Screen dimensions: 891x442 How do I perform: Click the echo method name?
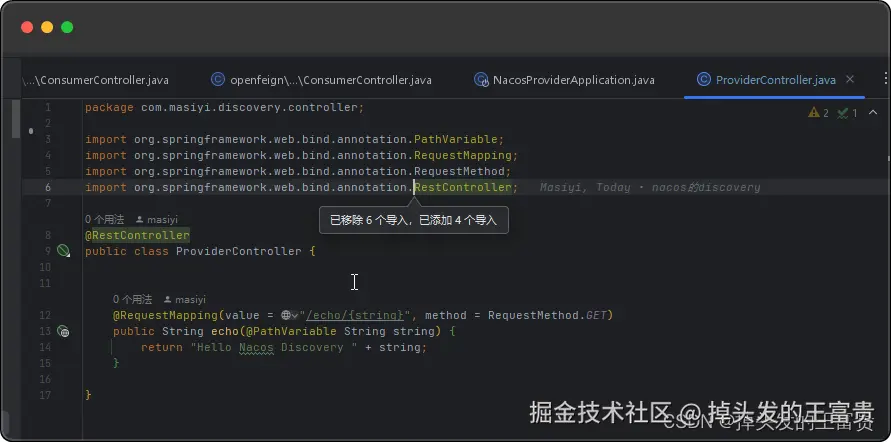coord(224,331)
